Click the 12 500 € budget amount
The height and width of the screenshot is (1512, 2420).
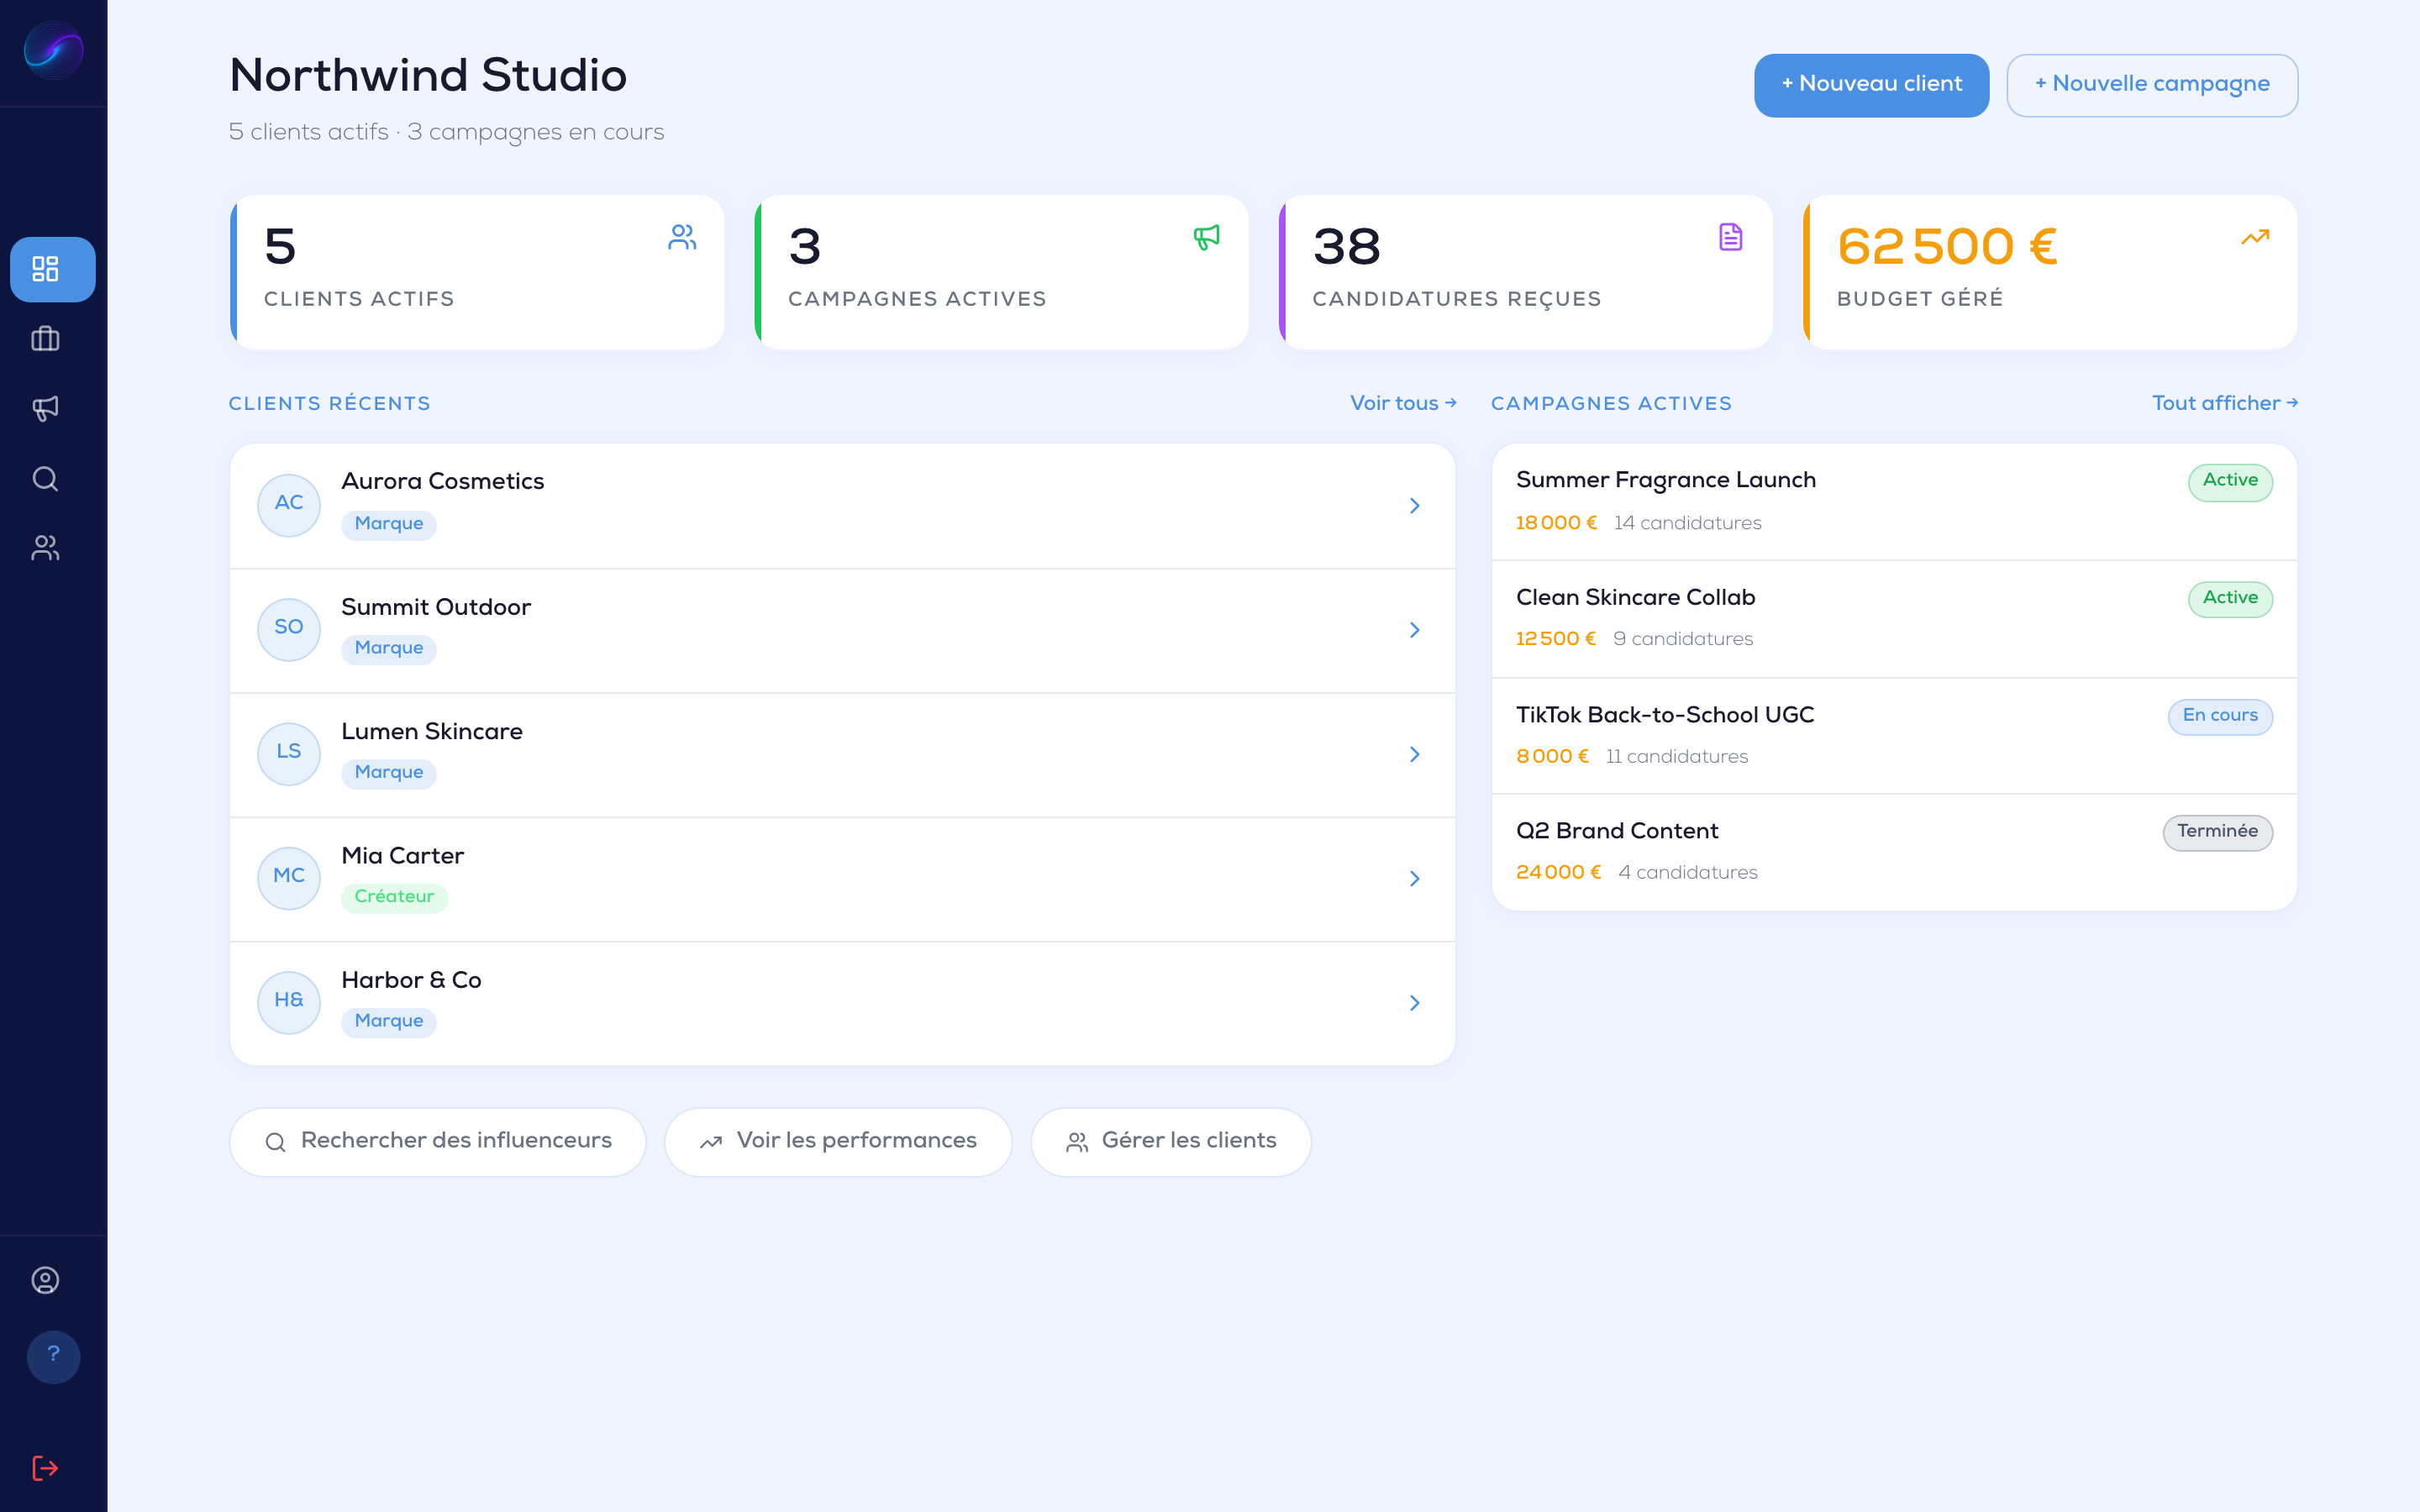pos(1555,639)
